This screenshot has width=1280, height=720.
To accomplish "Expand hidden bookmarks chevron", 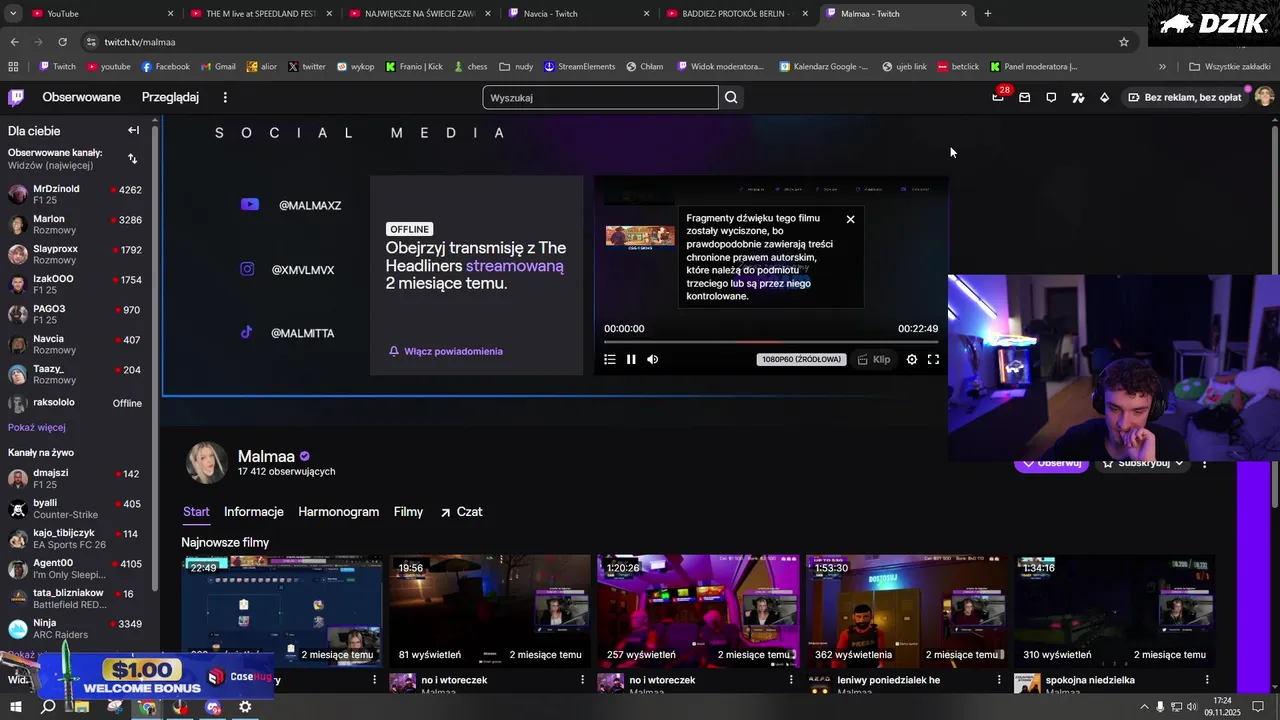I will 1162,67.
